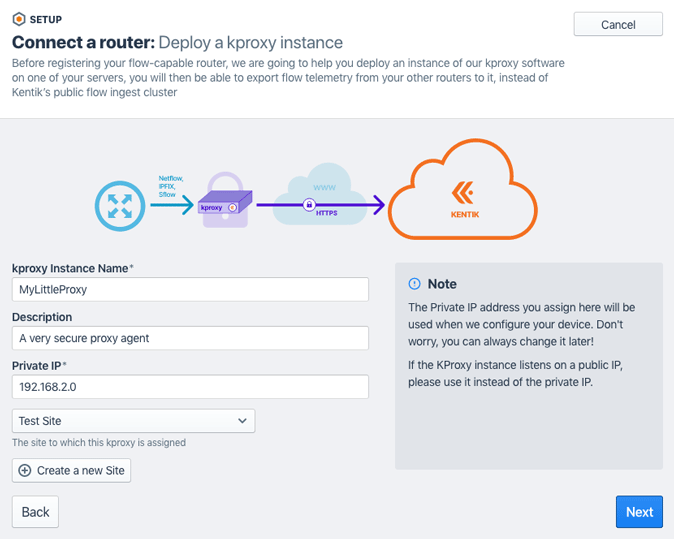Open the Test Site dropdown
674x539 pixels.
point(133,421)
